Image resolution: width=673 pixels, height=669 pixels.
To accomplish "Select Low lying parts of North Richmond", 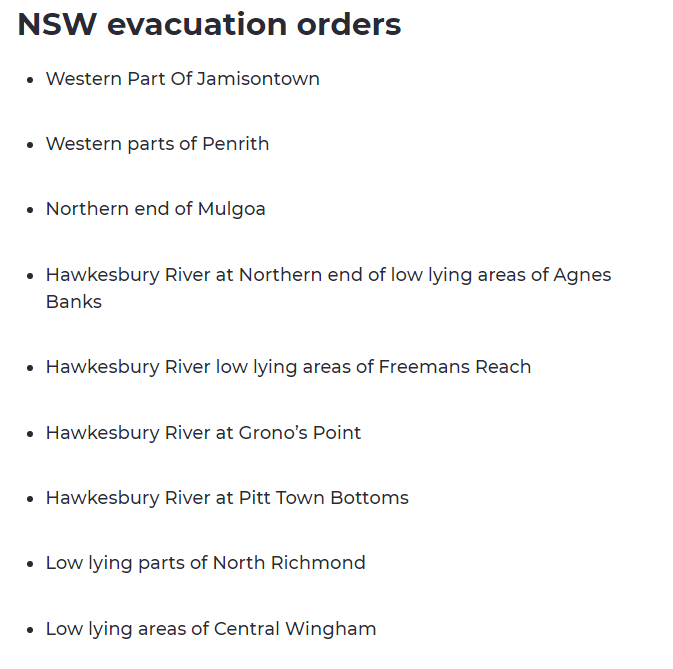I will pos(206,563).
